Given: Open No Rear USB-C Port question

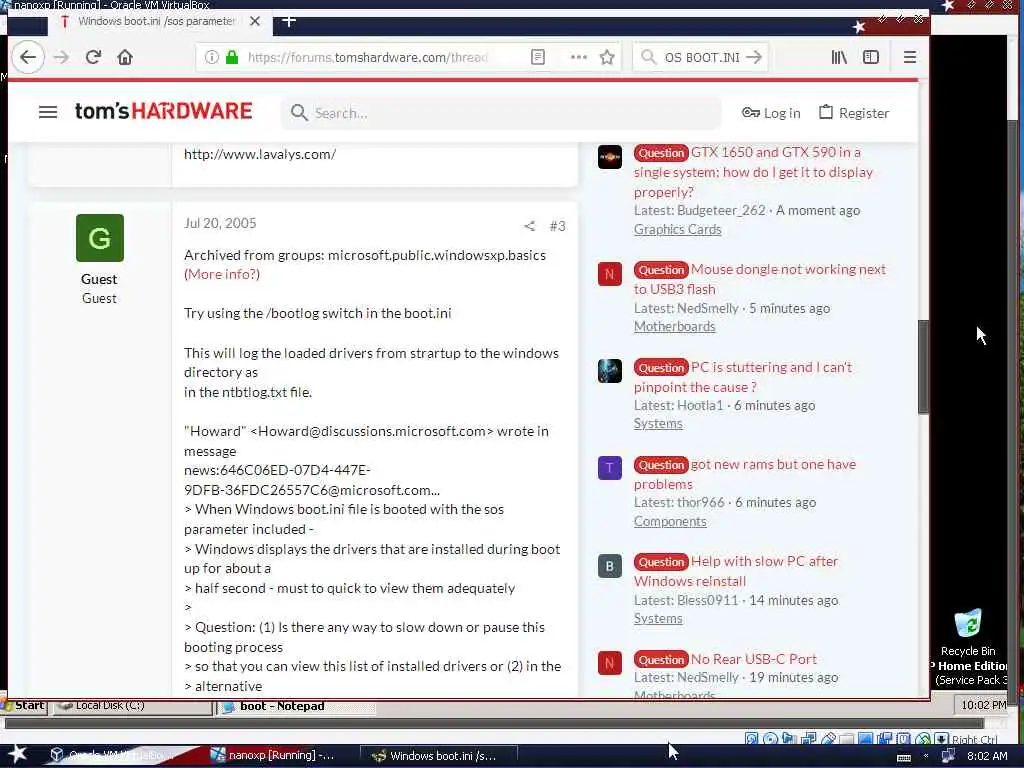Looking at the screenshot, I should (x=726, y=659).
